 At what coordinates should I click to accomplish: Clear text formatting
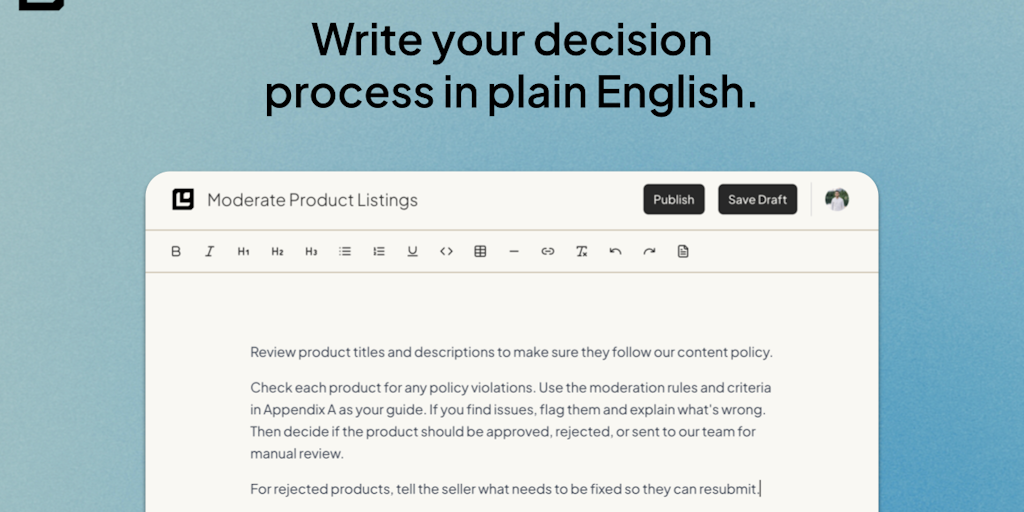coord(581,251)
